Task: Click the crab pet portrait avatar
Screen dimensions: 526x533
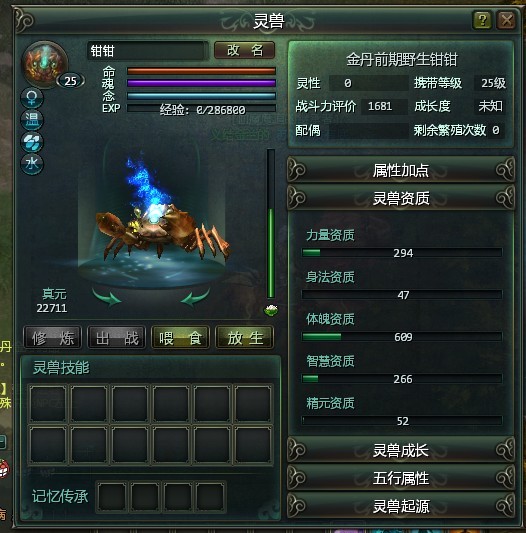Action: [x=45, y=64]
